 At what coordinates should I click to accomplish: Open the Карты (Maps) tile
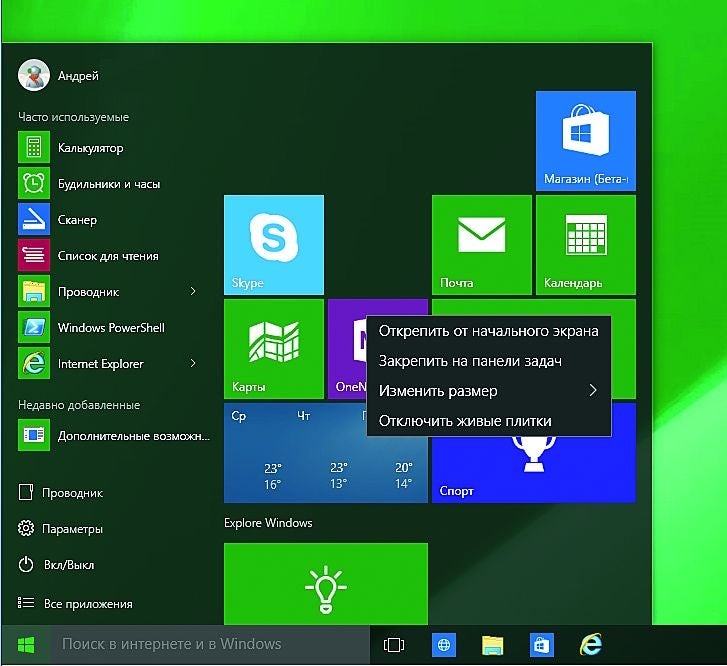tap(274, 349)
